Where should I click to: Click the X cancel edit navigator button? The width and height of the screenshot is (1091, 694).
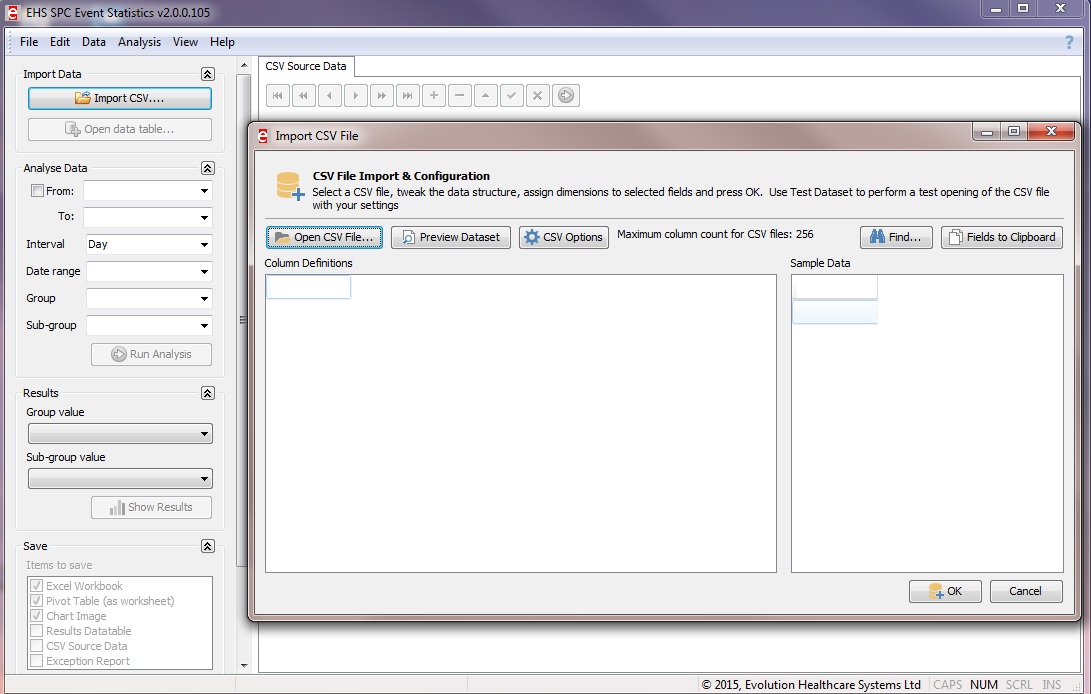pos(537,96)
